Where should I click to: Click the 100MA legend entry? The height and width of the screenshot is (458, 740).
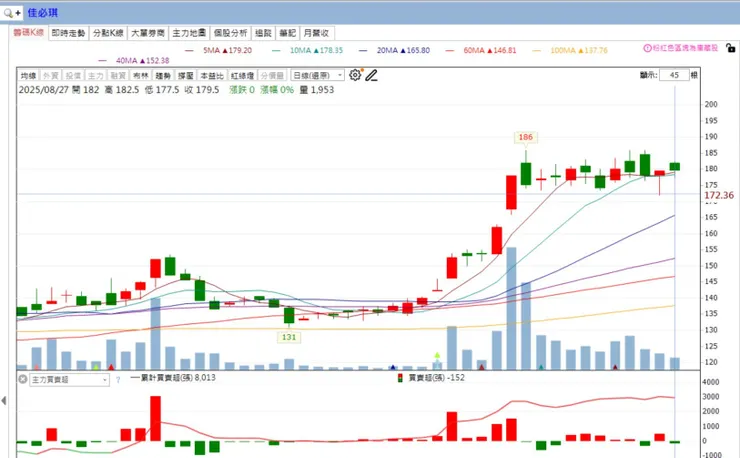point(570,50)
